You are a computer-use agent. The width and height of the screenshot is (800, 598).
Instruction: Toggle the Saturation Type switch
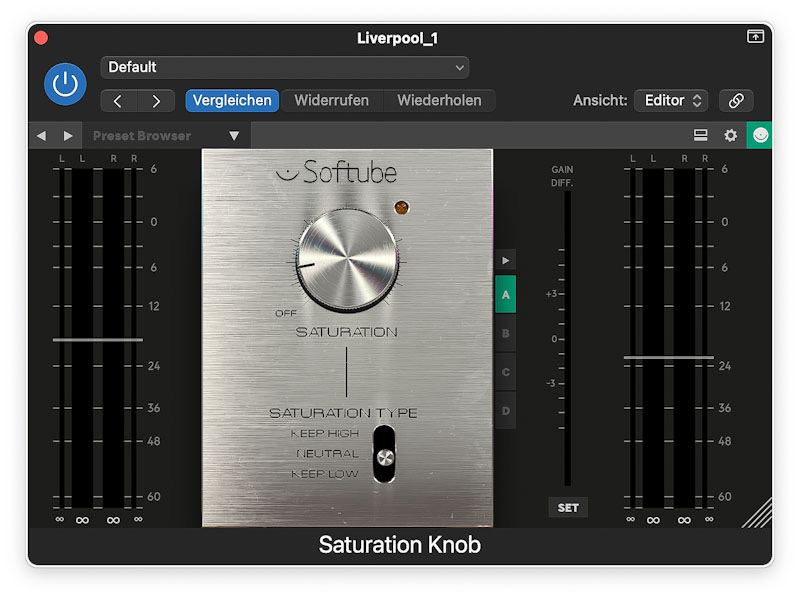click(x=384, y=454)
